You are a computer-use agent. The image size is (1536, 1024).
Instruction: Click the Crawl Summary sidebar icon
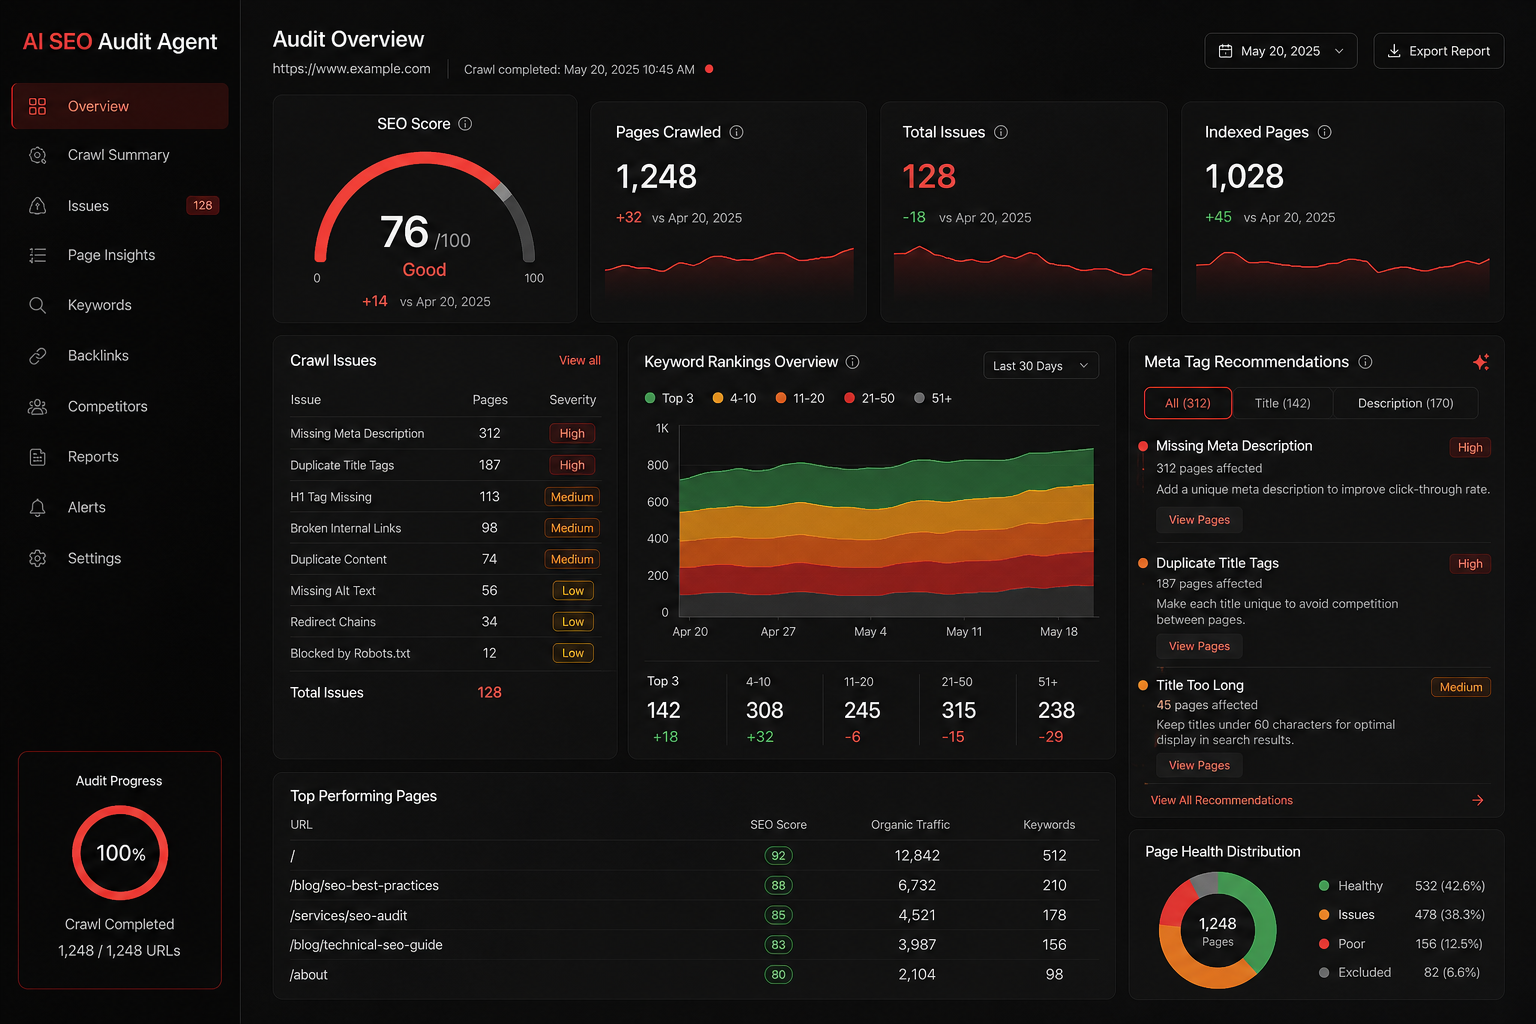(x=37, y=155)
